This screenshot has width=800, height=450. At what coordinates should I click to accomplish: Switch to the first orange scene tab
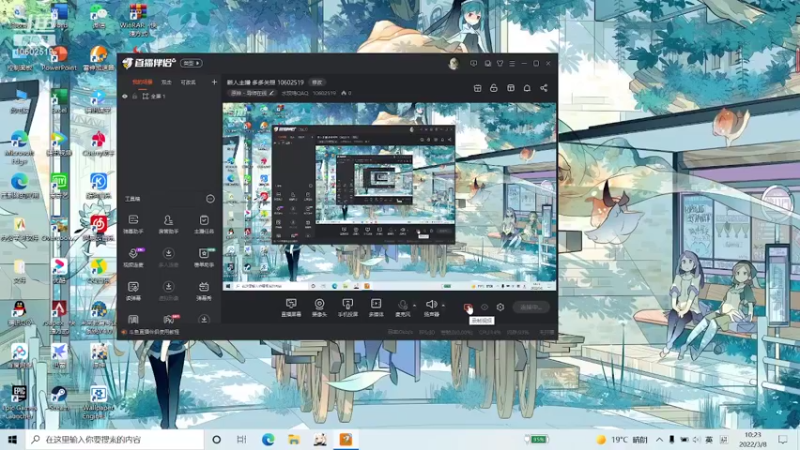pyautogui.click(x=142, y=82)
